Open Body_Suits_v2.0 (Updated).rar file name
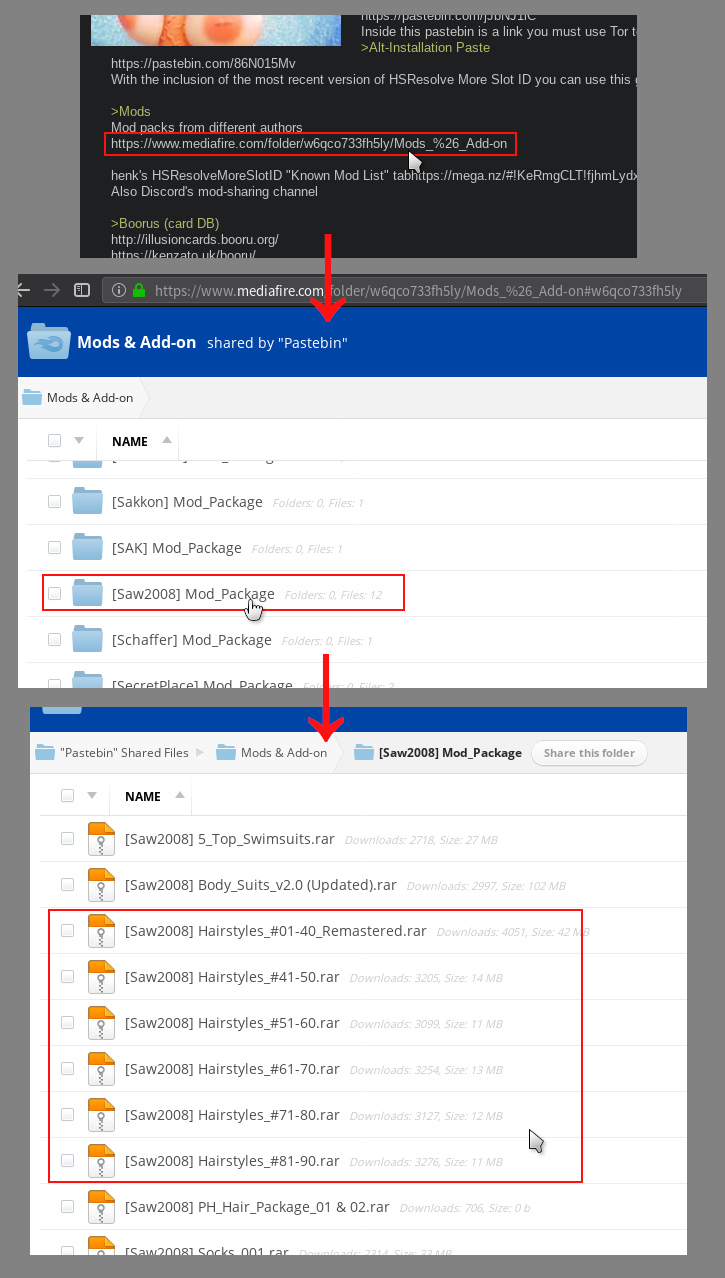 [x=261, y=885]
